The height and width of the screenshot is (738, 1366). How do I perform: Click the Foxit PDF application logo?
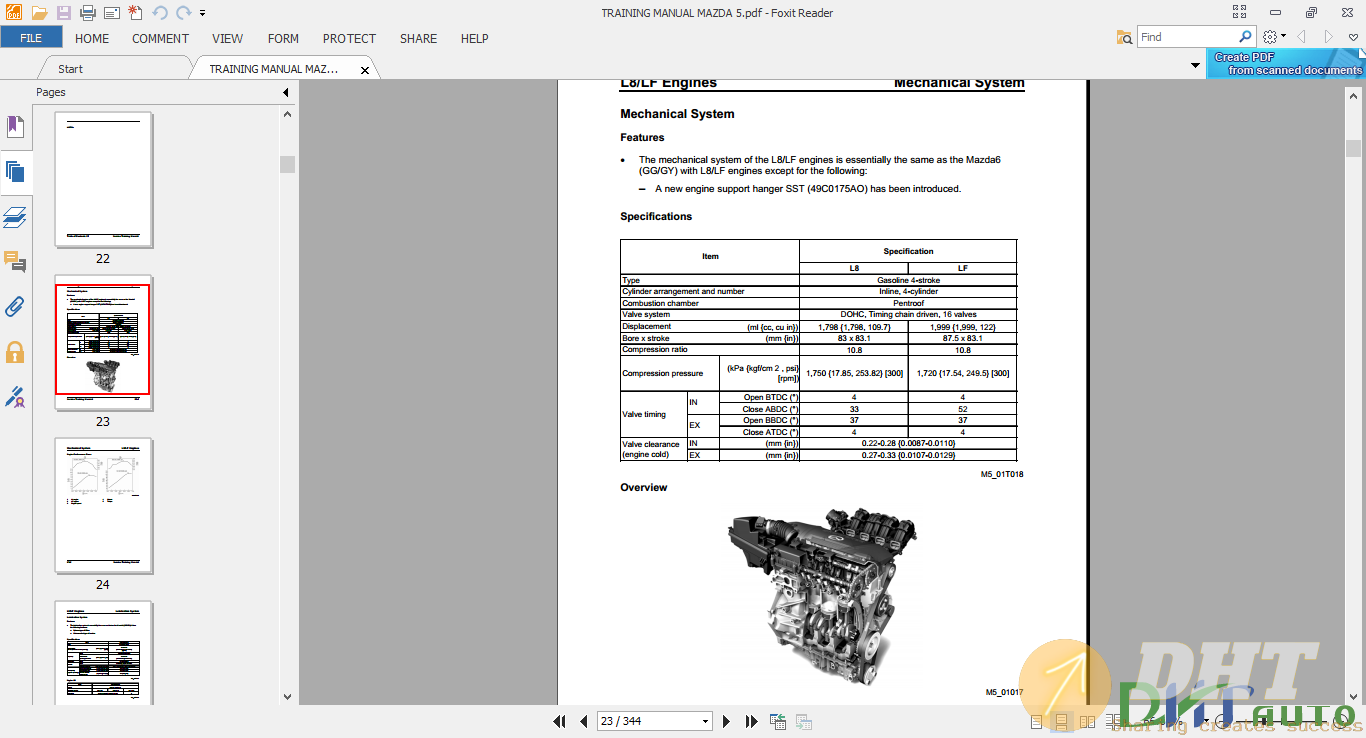pos(15,13)
